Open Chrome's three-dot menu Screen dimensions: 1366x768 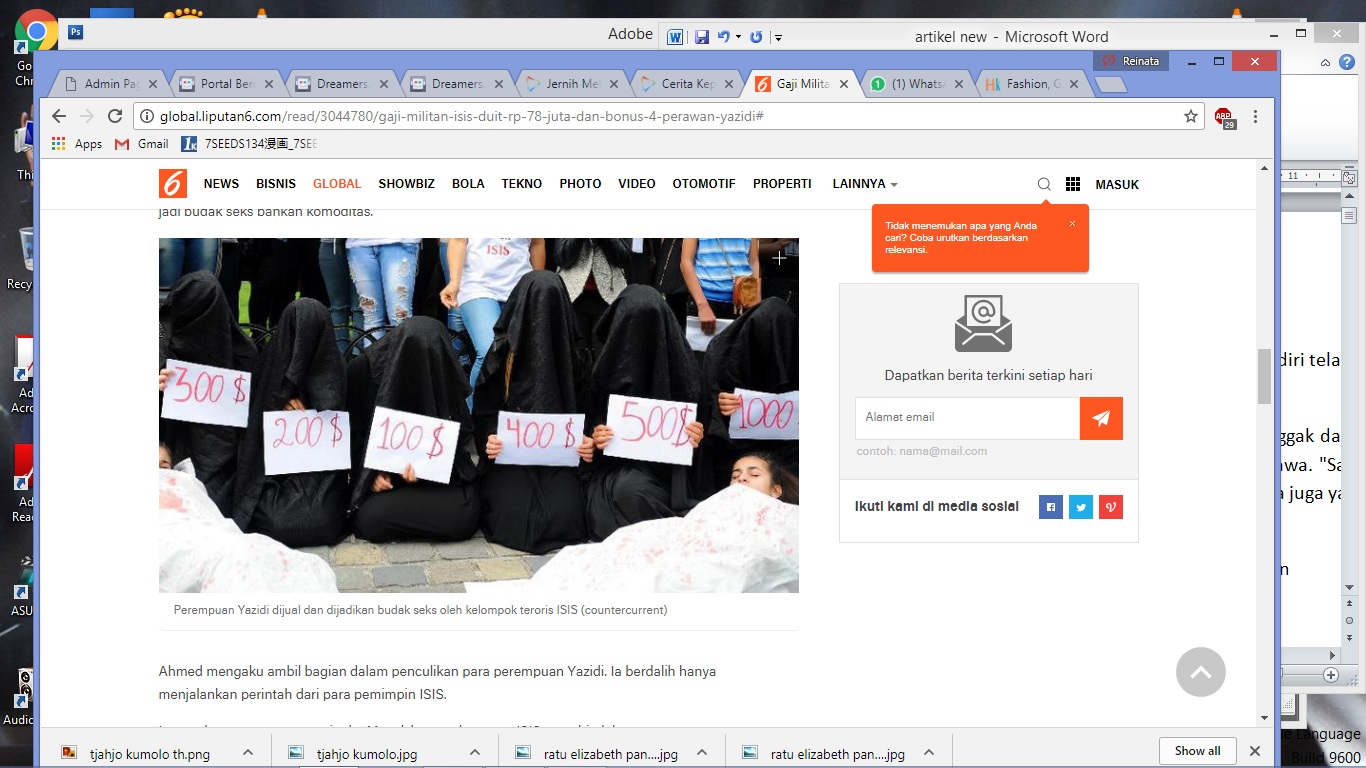click(x=1255, y=116)
